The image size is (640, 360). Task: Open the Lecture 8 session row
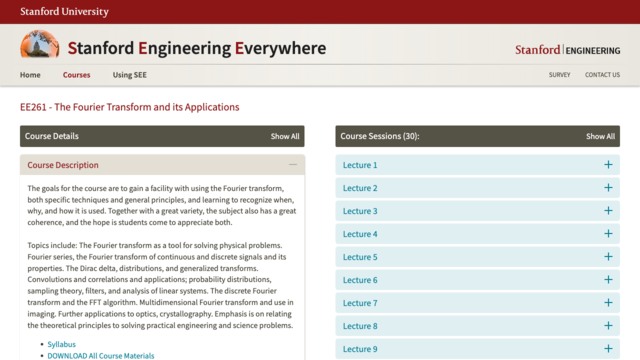pos(478,326)
